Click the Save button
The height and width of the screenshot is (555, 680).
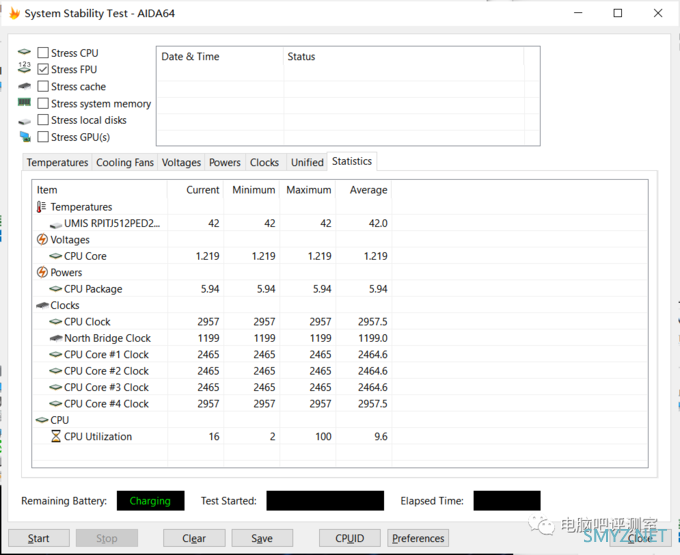coord(262,538)
